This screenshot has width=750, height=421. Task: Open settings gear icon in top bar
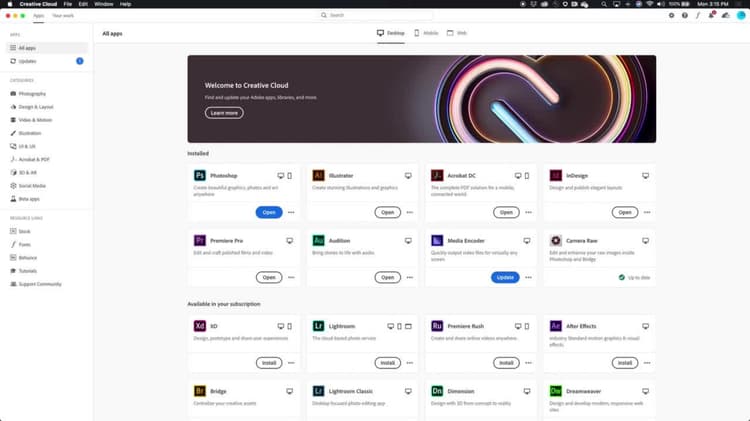click(672, 15)
